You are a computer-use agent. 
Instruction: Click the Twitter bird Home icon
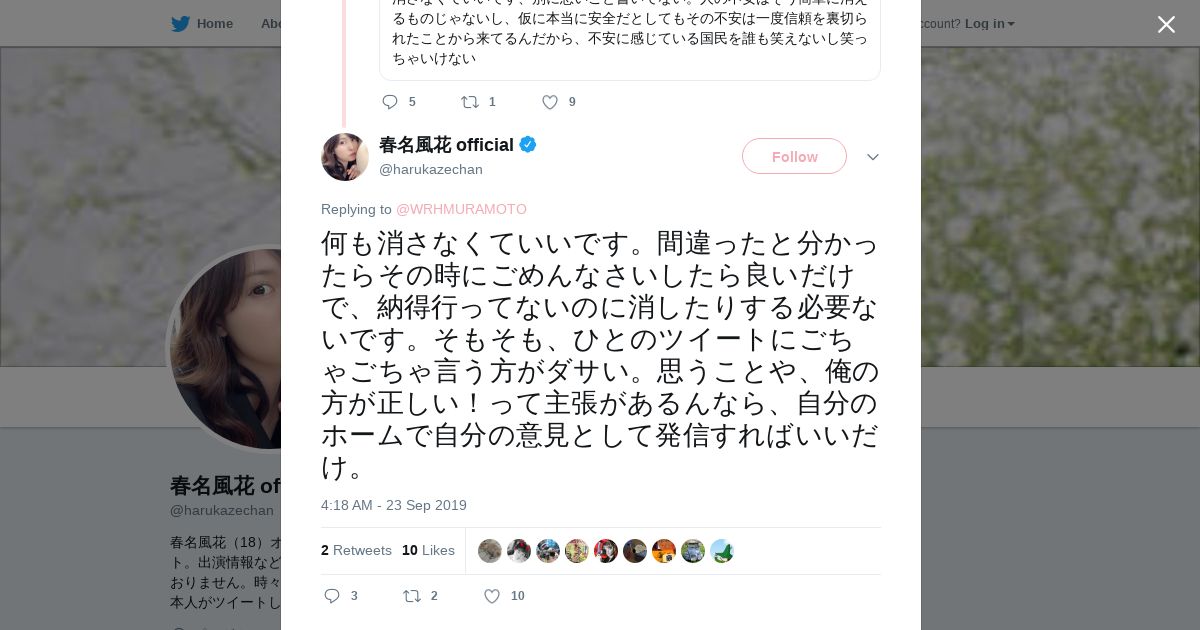[x=181, y=24]
